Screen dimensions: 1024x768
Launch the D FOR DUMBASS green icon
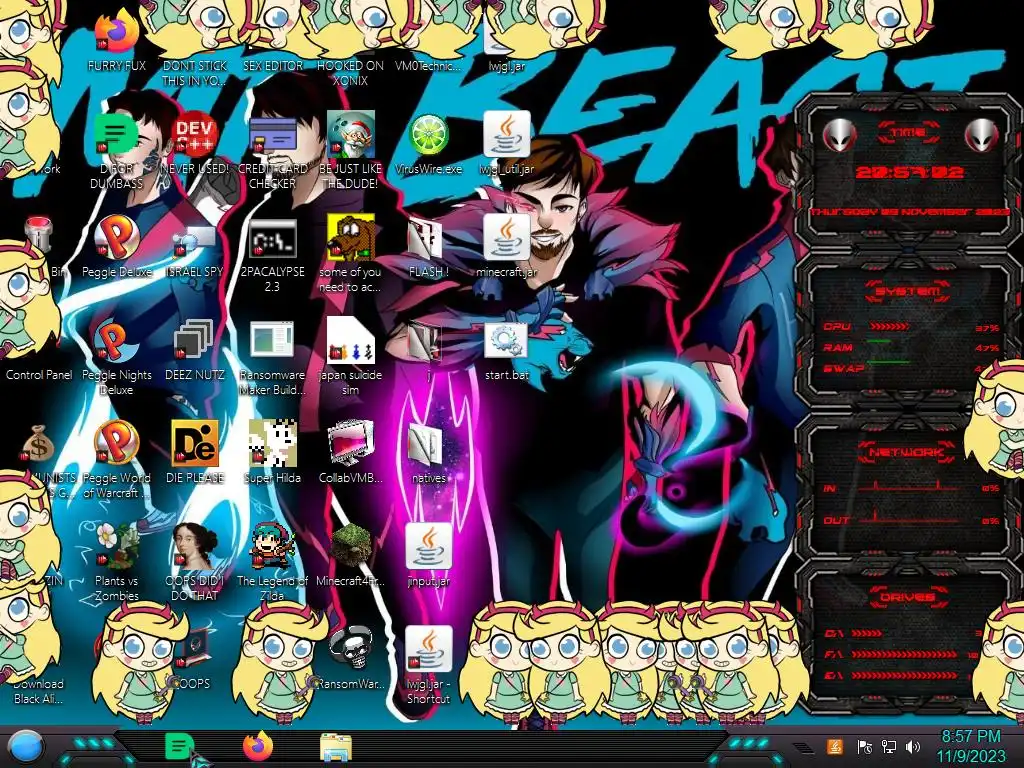point(116,135)
